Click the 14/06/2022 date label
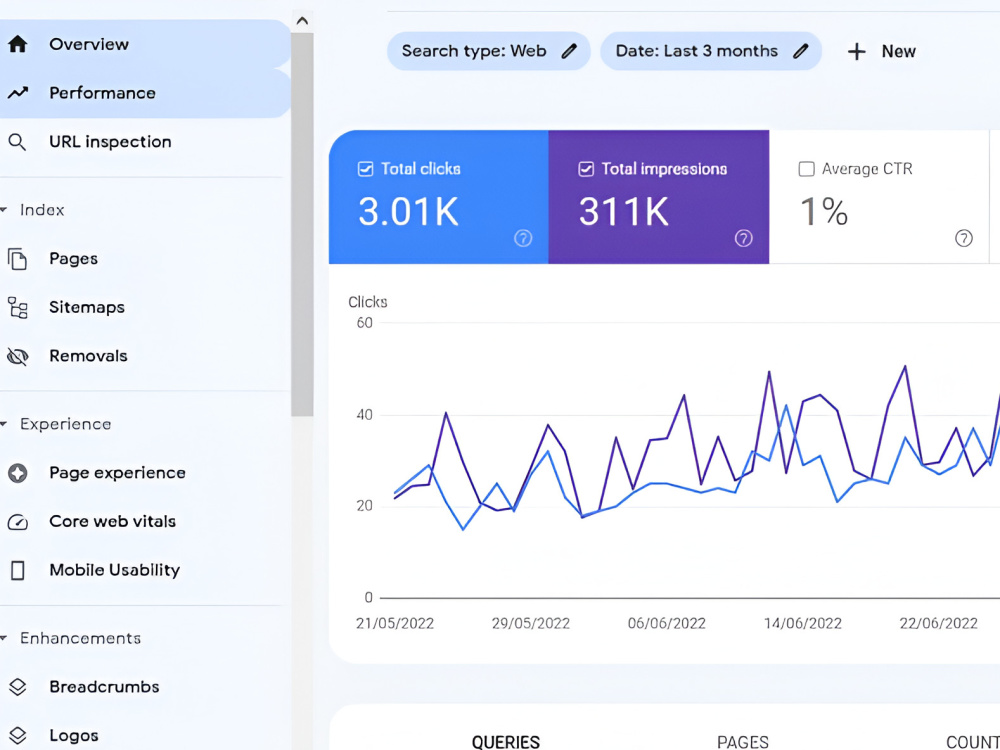Viewport: 1000px width, 750px height. [x=803, y=624]
